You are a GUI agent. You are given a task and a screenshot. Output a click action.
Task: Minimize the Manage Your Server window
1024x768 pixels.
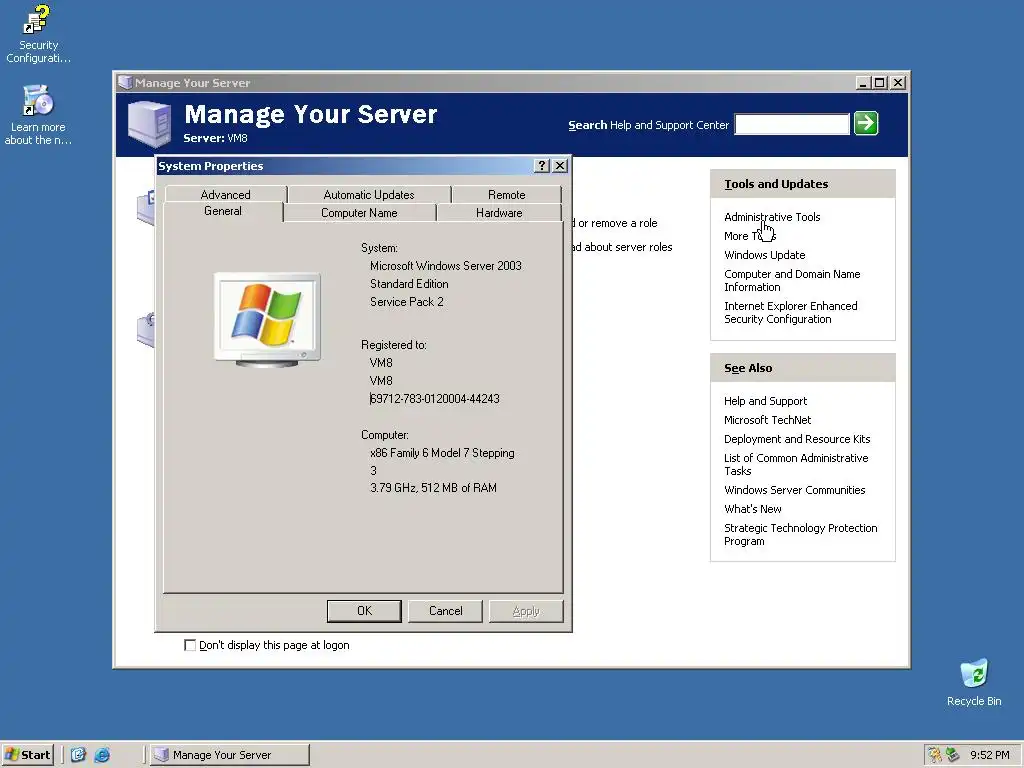pyautogui.click(x=863, y=83)
